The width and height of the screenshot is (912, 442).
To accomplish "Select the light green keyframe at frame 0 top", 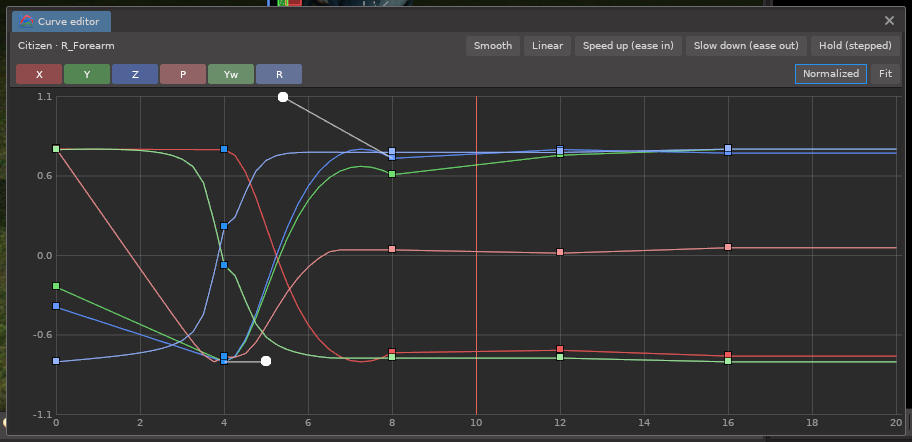I will click(56, 149).
